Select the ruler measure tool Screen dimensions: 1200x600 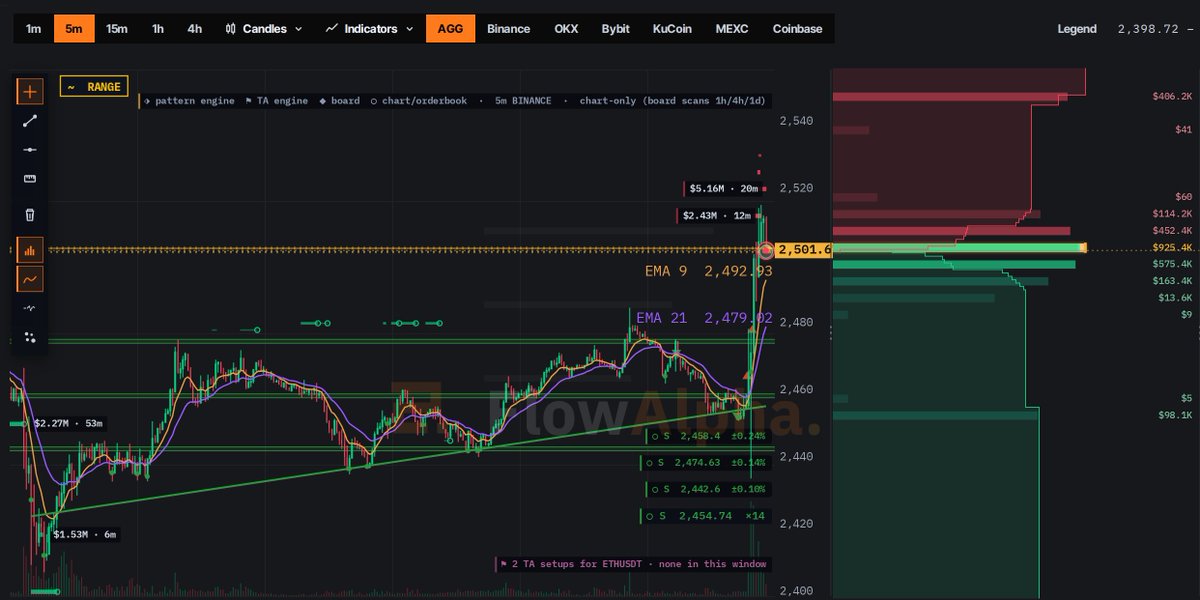coord(30,179)
